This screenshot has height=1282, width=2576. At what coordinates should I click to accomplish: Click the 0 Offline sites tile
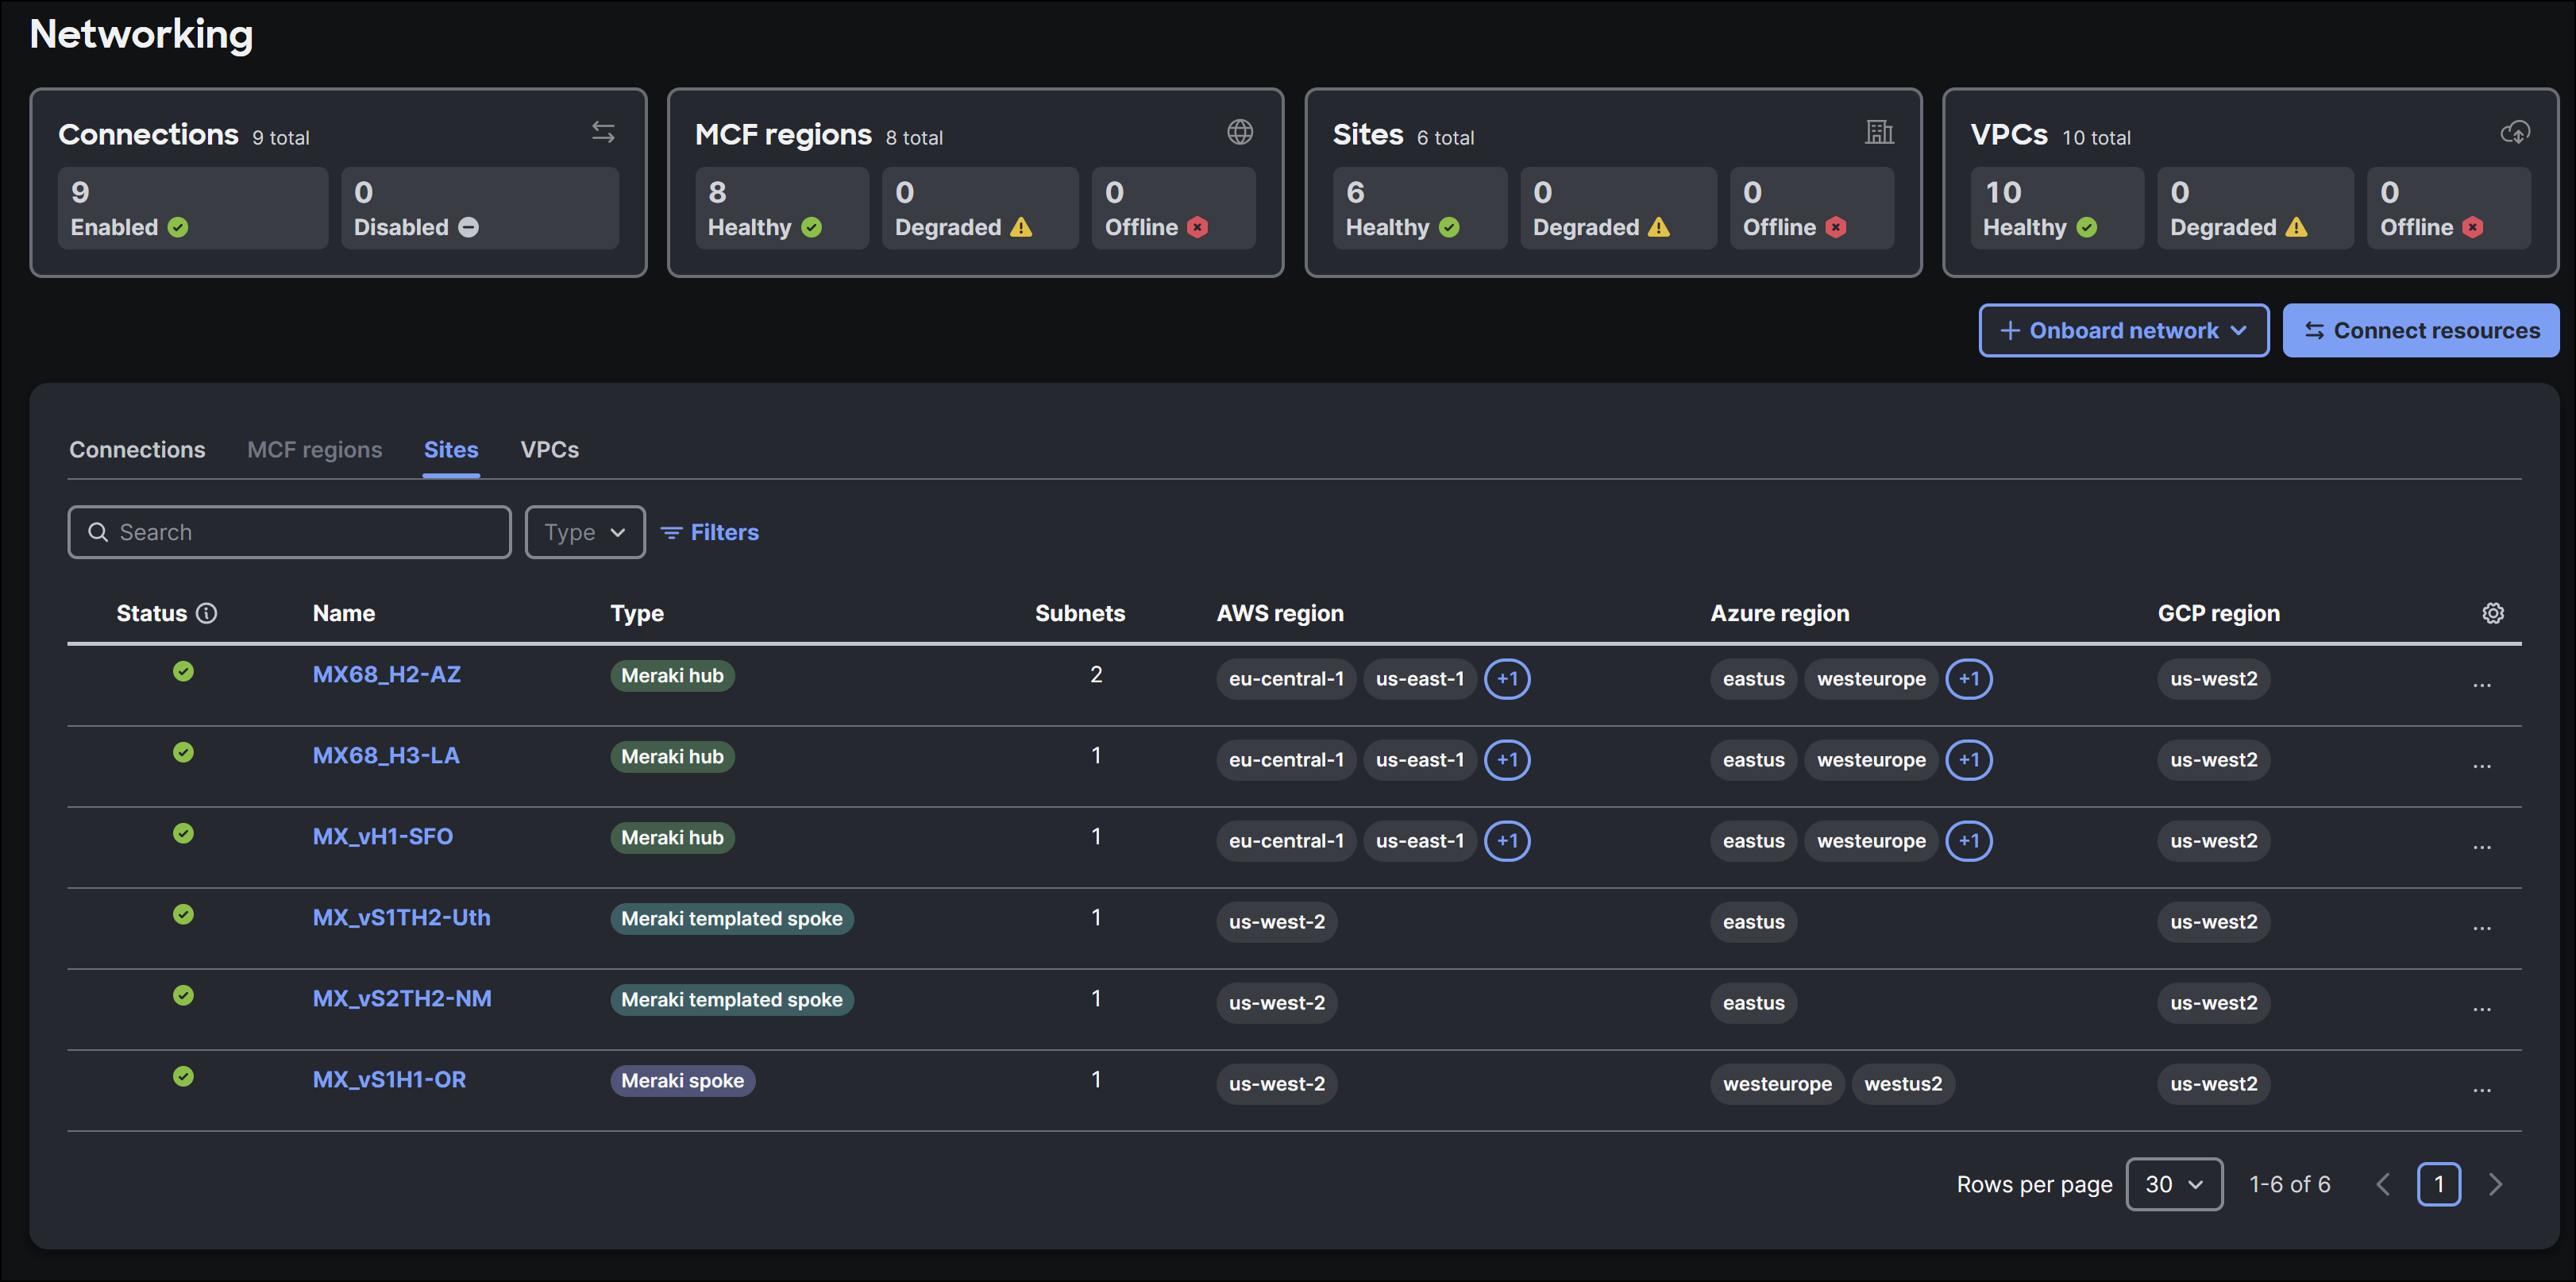tap(1812, 208)
